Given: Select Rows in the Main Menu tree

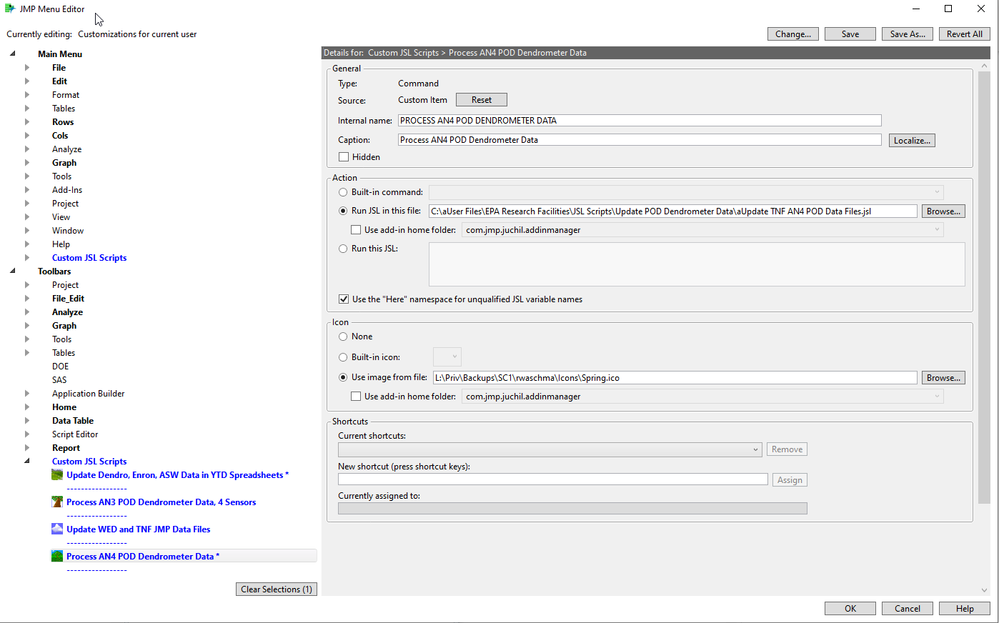Looking at the screenshot, I should coord(62,122).
